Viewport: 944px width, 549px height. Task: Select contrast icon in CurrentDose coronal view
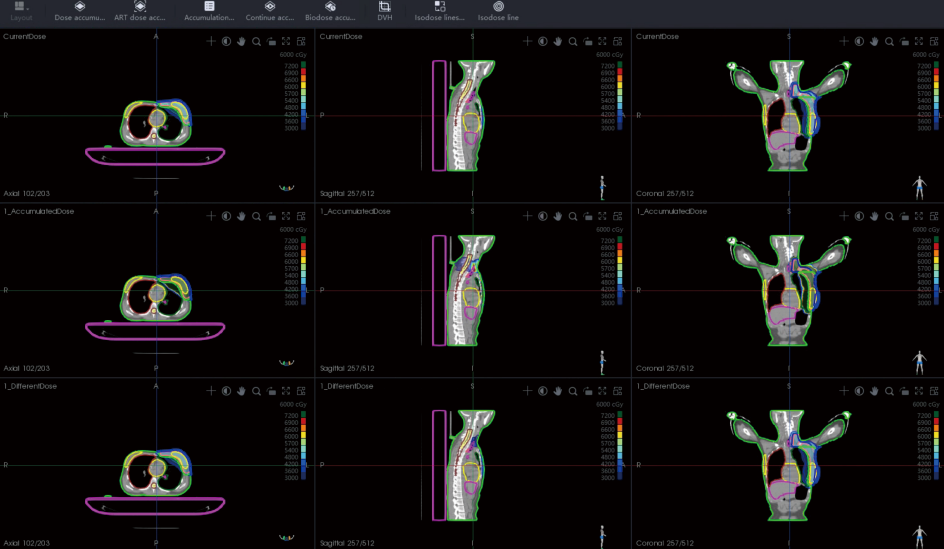coord(859,41)
